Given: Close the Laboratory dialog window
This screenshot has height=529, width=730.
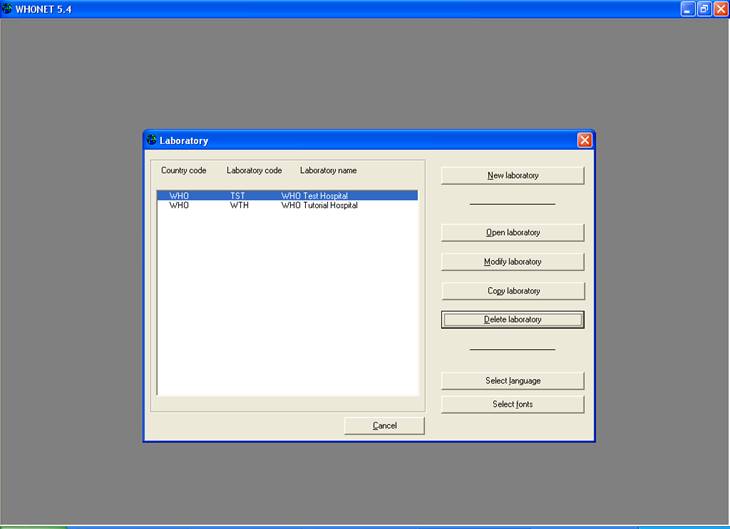Looking at the screenshot, I should 585,140.
